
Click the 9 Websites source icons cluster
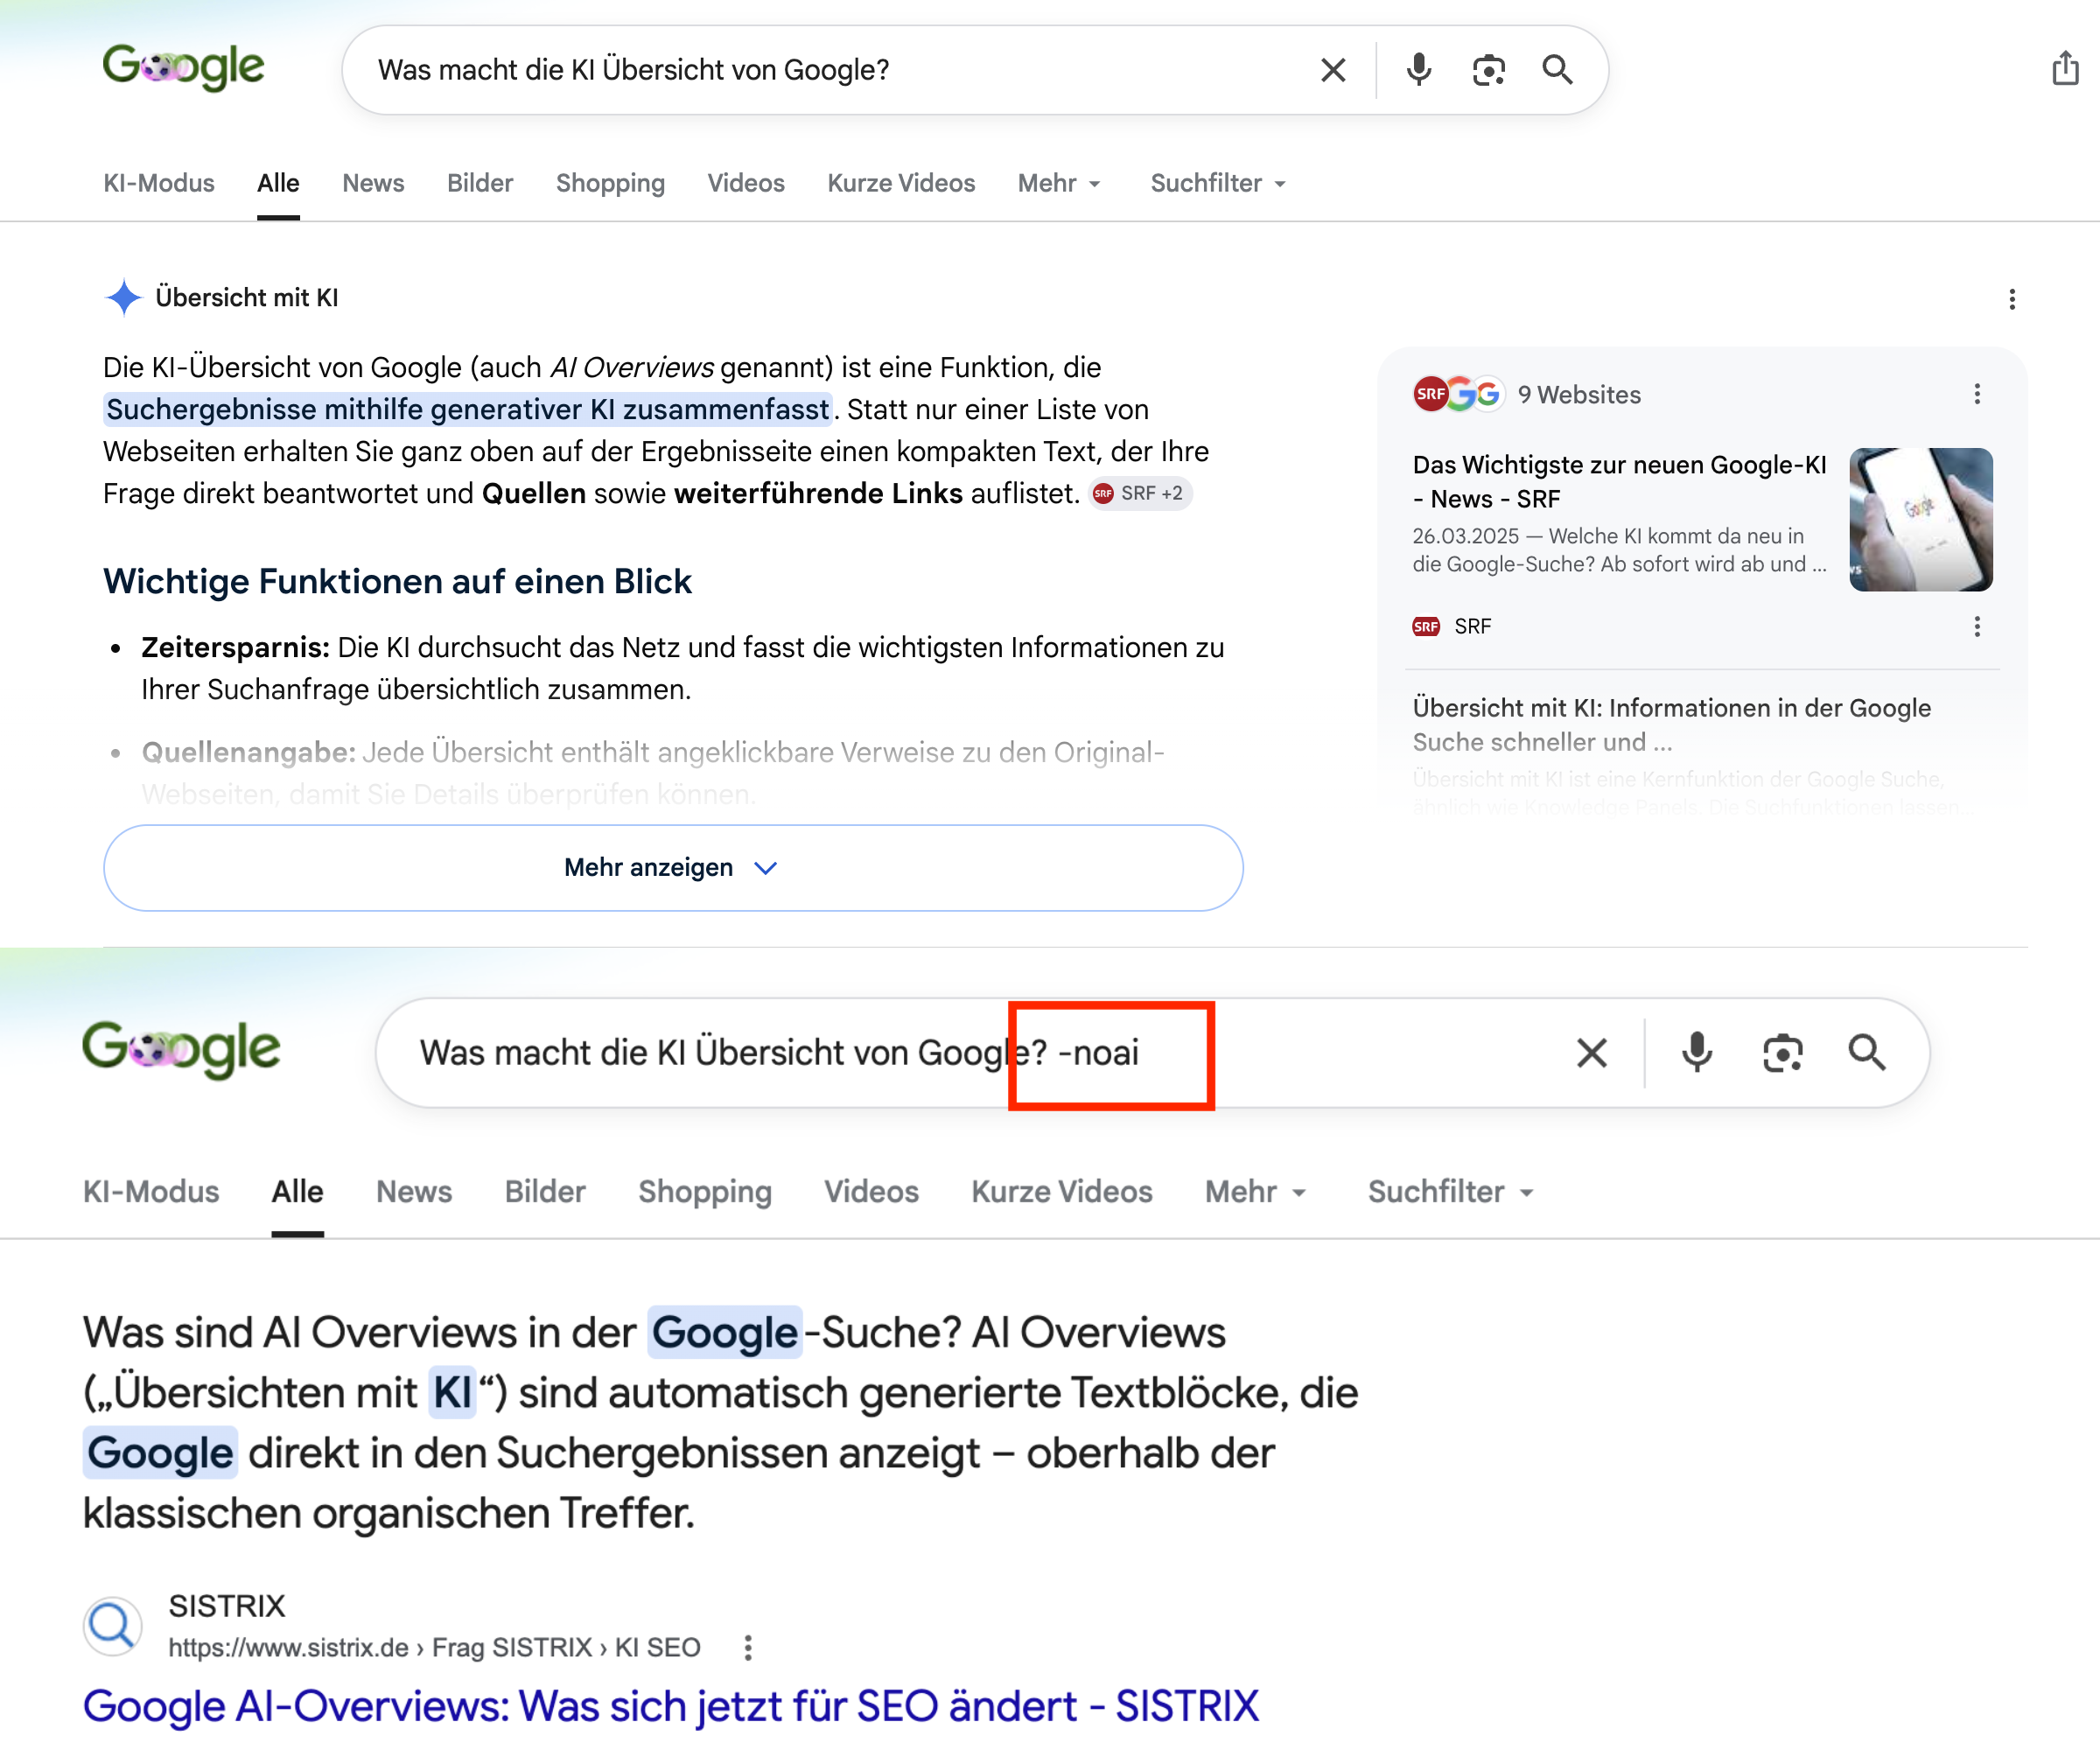pos(1458,394)
